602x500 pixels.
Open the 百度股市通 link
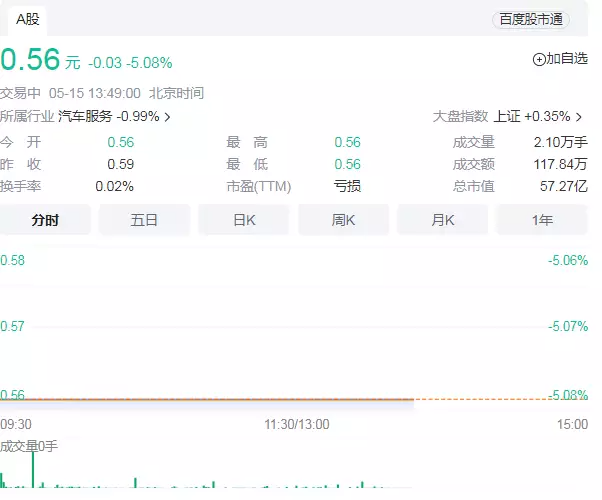coord(531,20)
